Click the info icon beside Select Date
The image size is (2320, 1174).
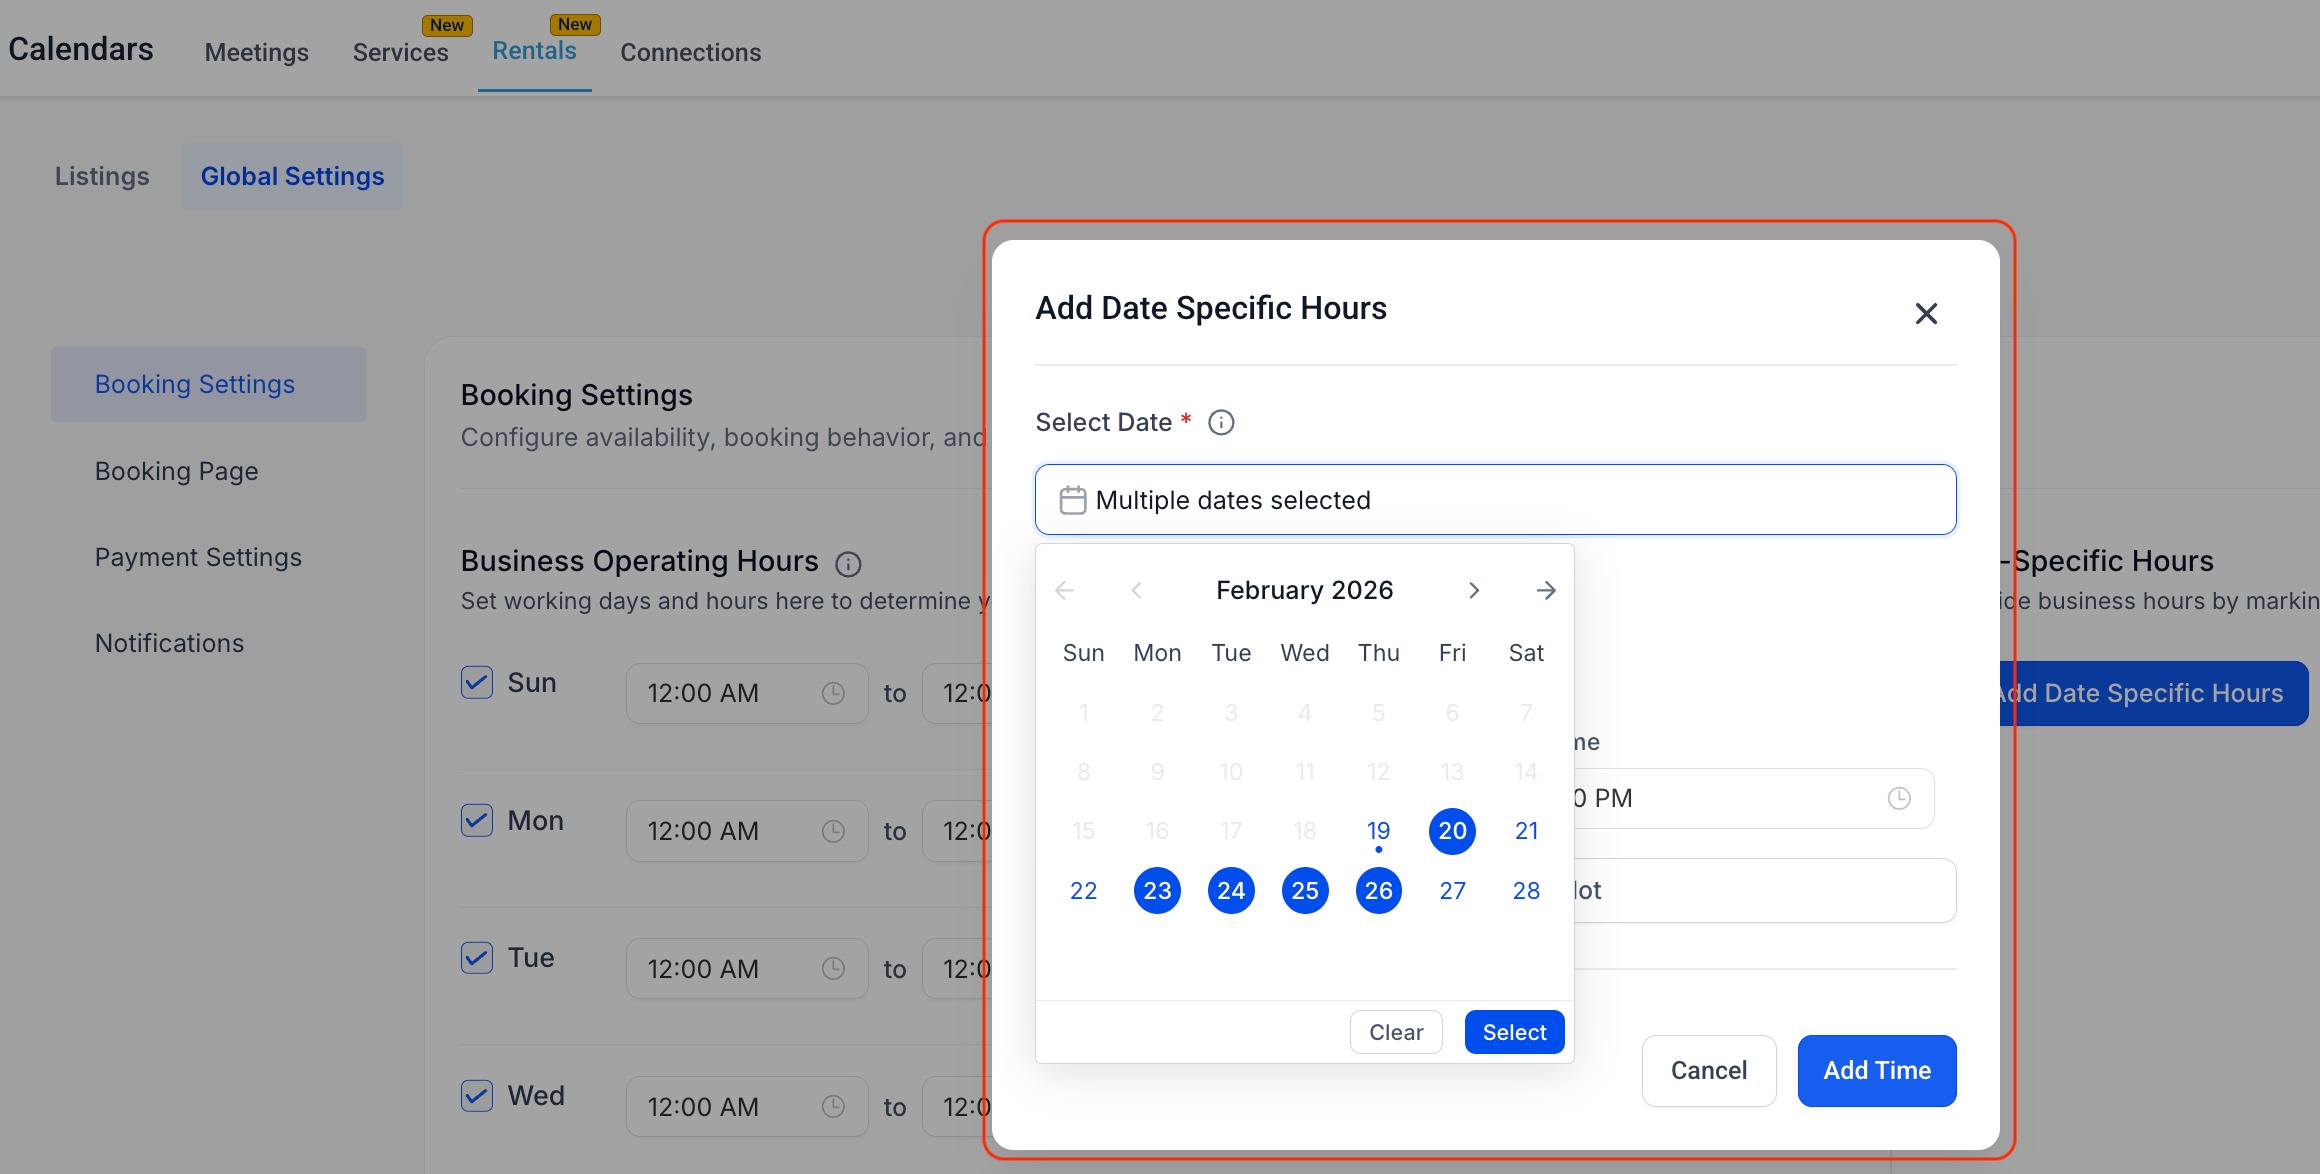1220,422
